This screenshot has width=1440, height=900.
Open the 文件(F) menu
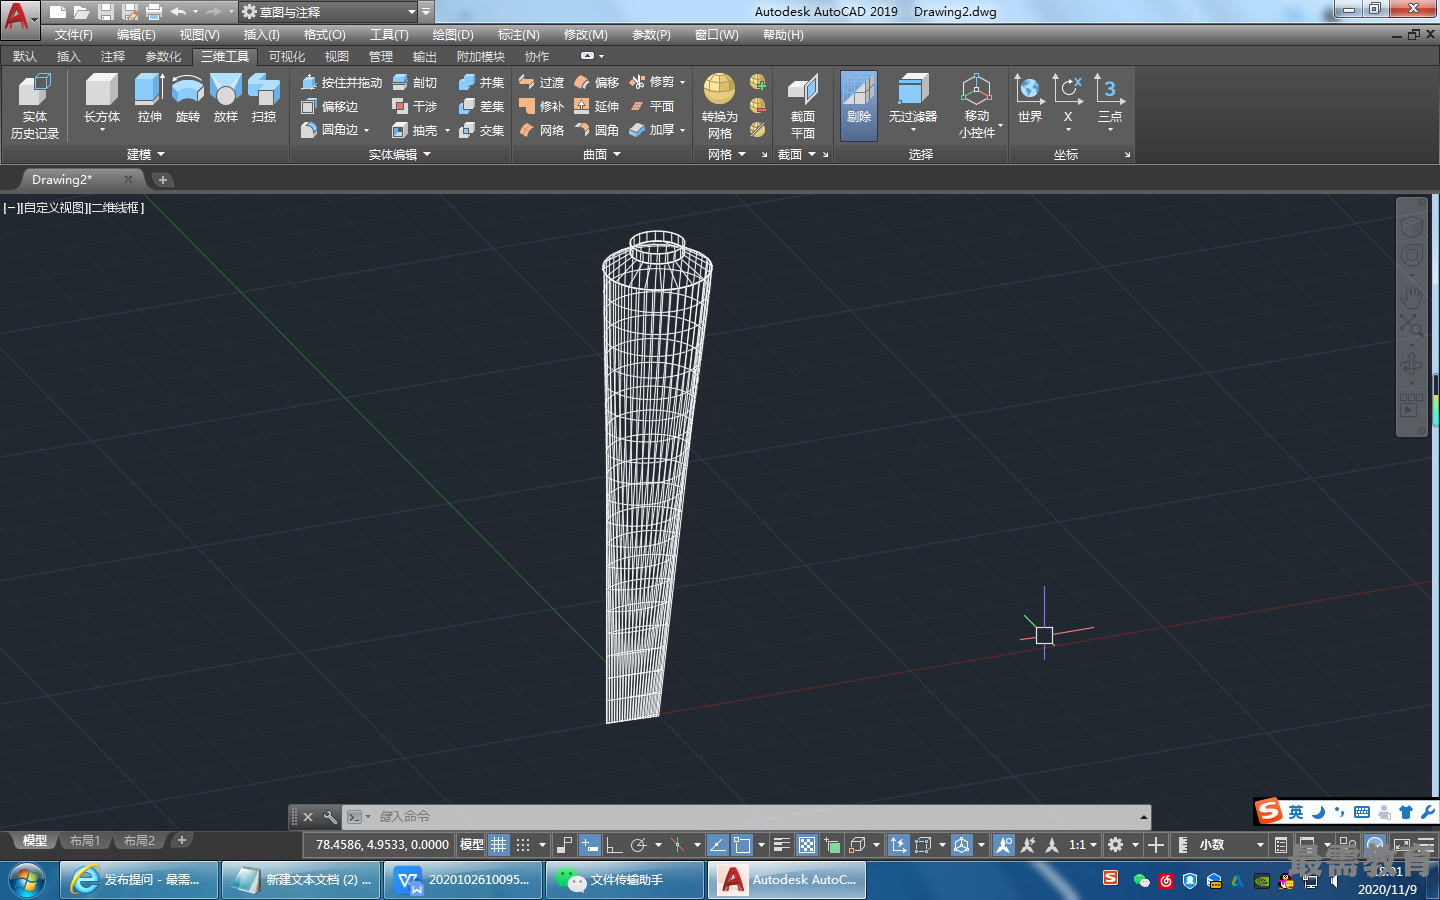pyautogui.click(x=74, y=34)
